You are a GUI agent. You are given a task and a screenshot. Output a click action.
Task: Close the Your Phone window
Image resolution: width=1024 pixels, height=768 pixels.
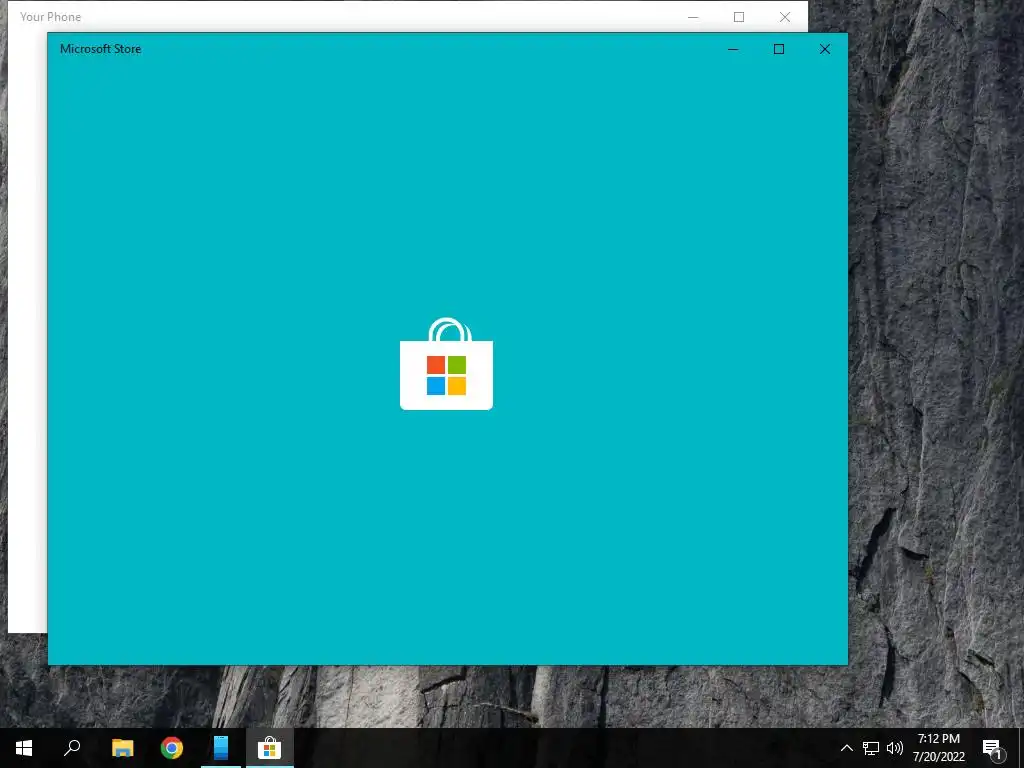(785, 17)
